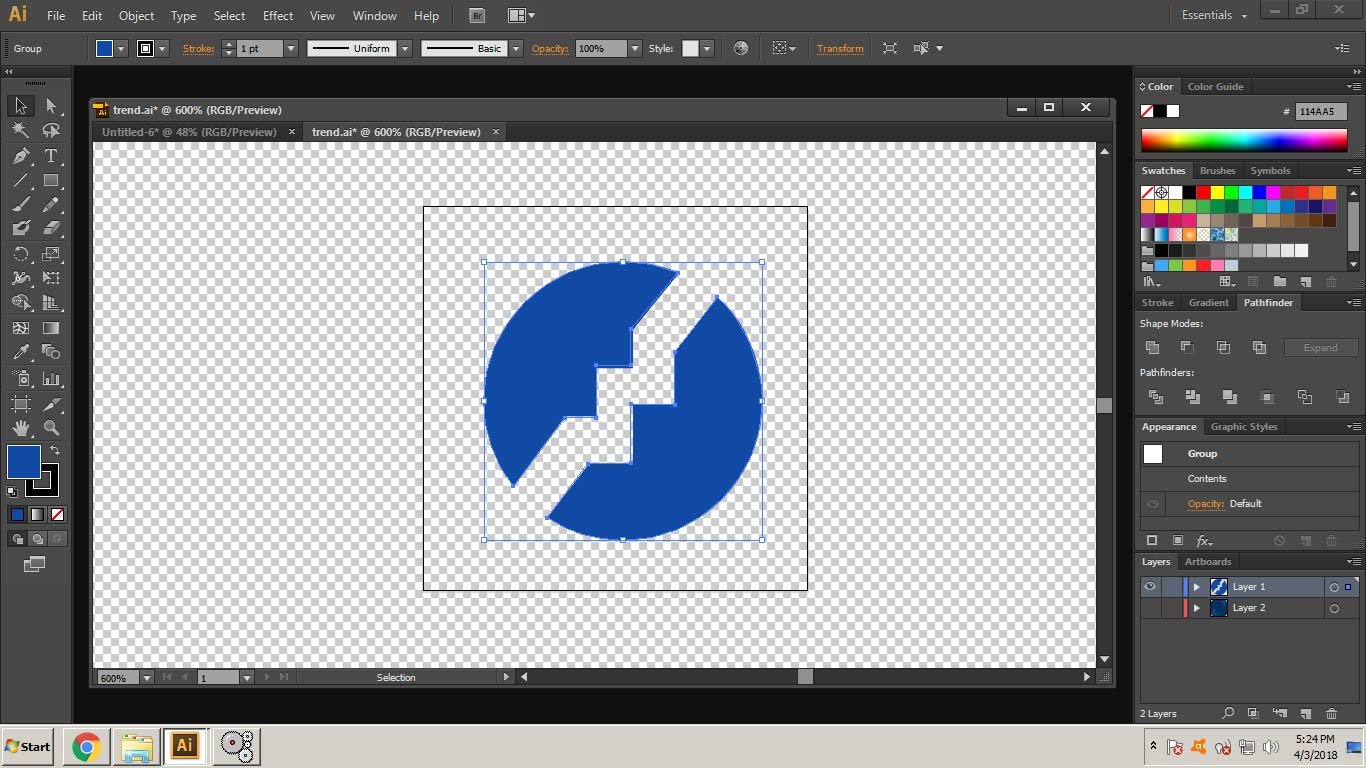The height and width of the screenshot is (768, 1366).
Task: Pick the Rectangle shape tool
Action: tap(51, 181)
